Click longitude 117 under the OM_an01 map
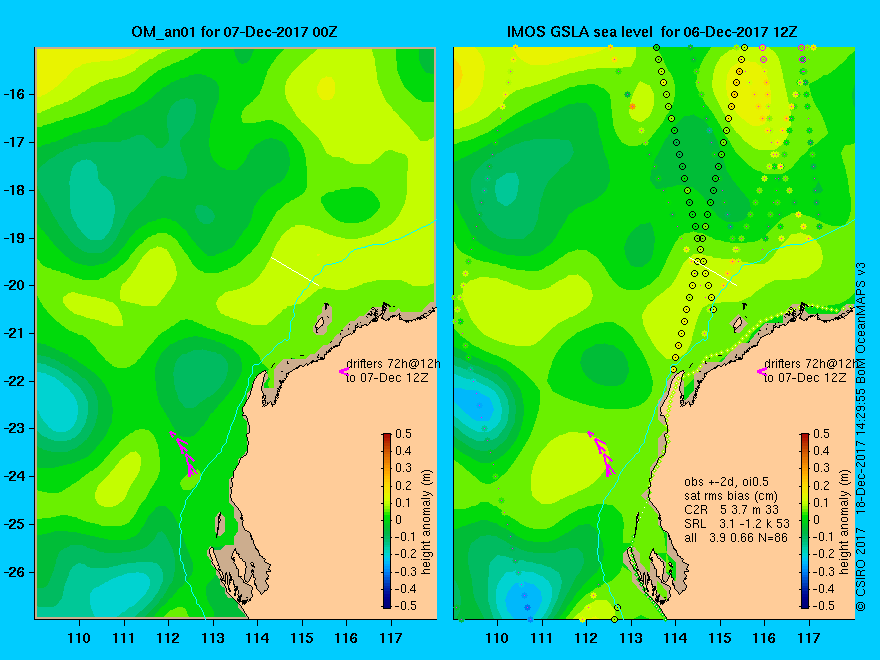The width and height of the screenshot is (880, 660). click(x=391, y=638)
